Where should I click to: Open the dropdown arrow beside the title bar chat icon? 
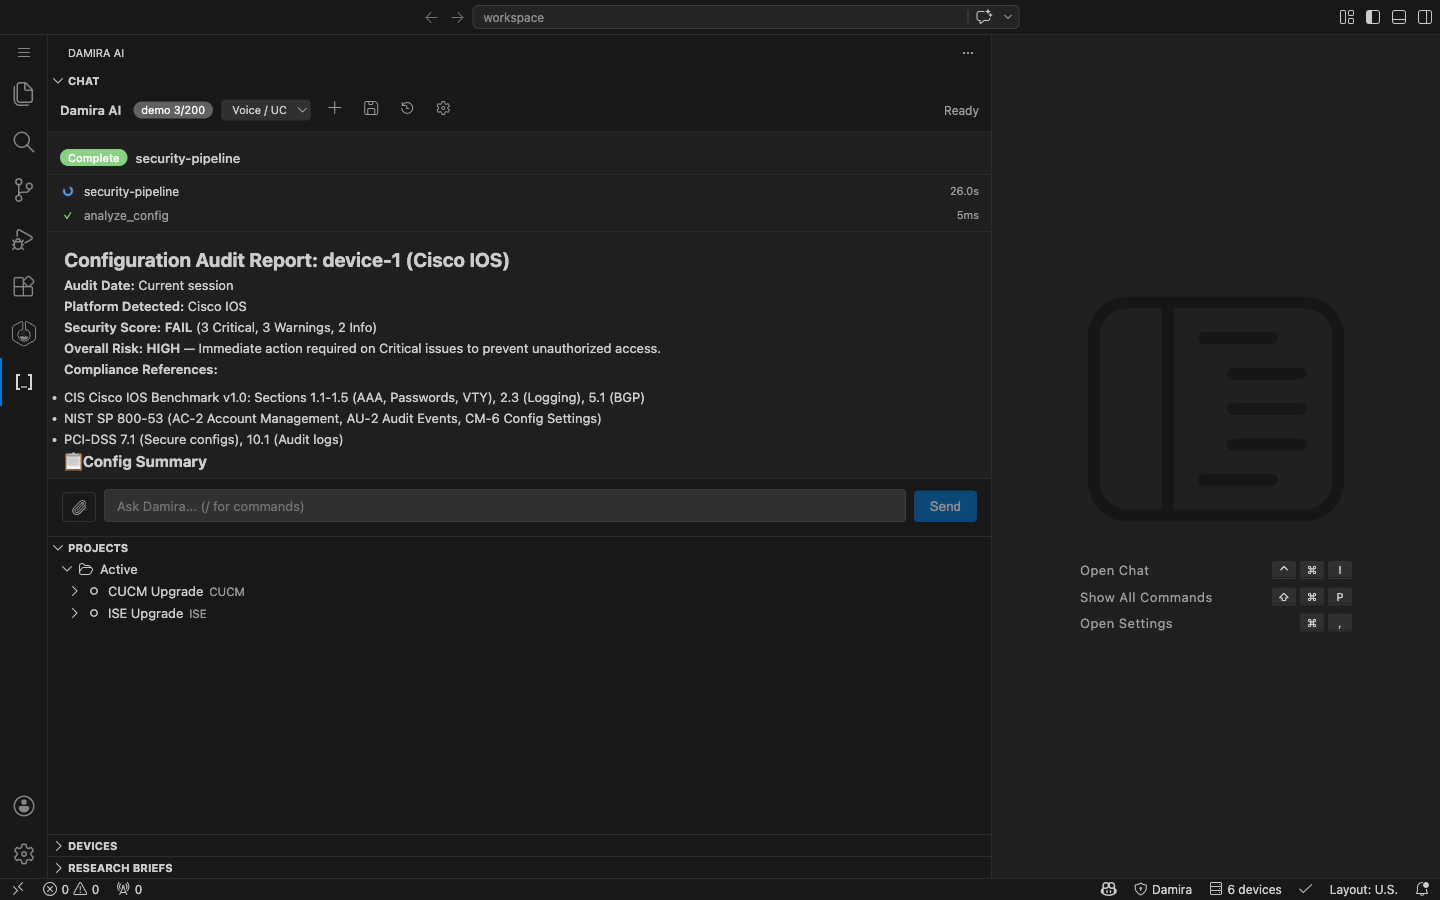(1008, 17)
